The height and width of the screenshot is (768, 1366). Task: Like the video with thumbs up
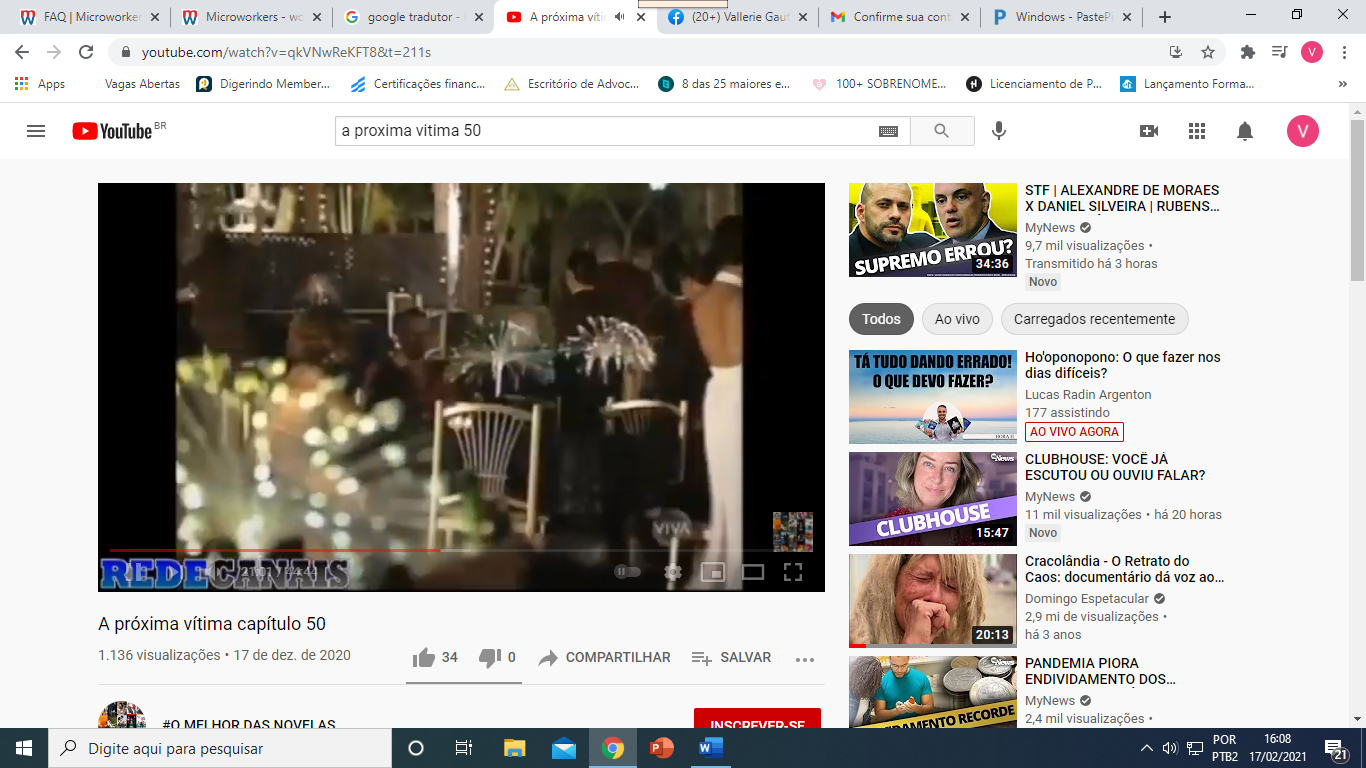tap(435, 657)
